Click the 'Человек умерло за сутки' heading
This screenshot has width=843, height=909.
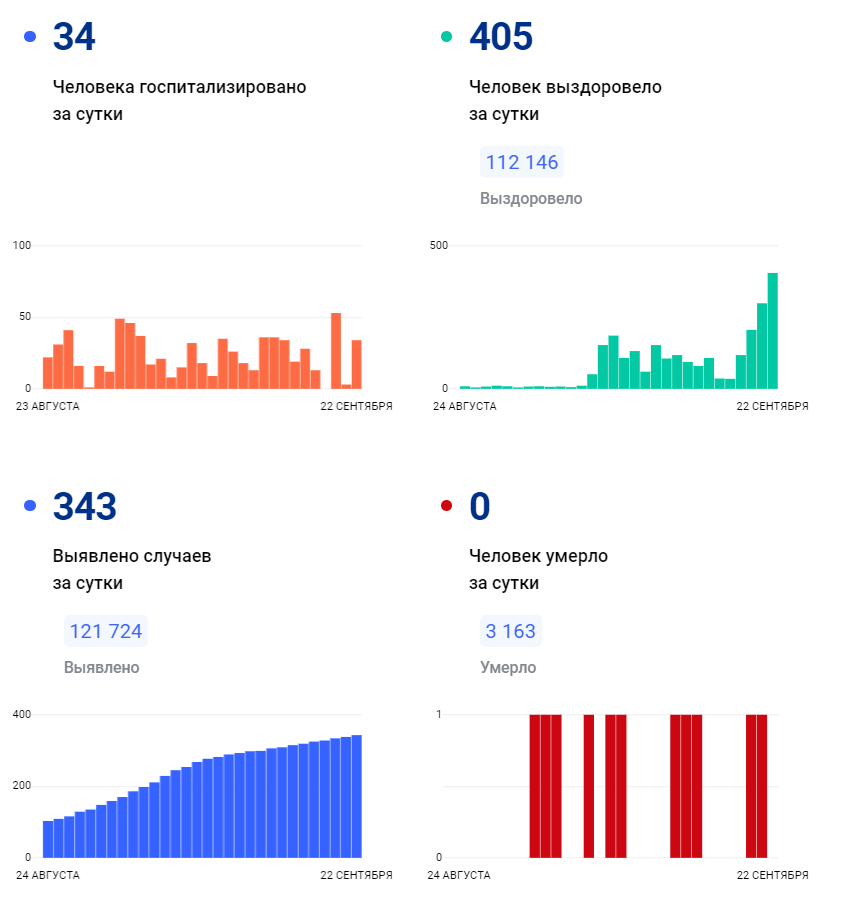538,569
